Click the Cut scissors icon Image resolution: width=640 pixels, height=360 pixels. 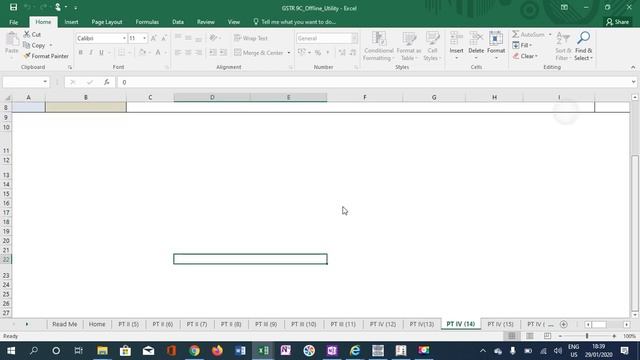click(27, 34)
